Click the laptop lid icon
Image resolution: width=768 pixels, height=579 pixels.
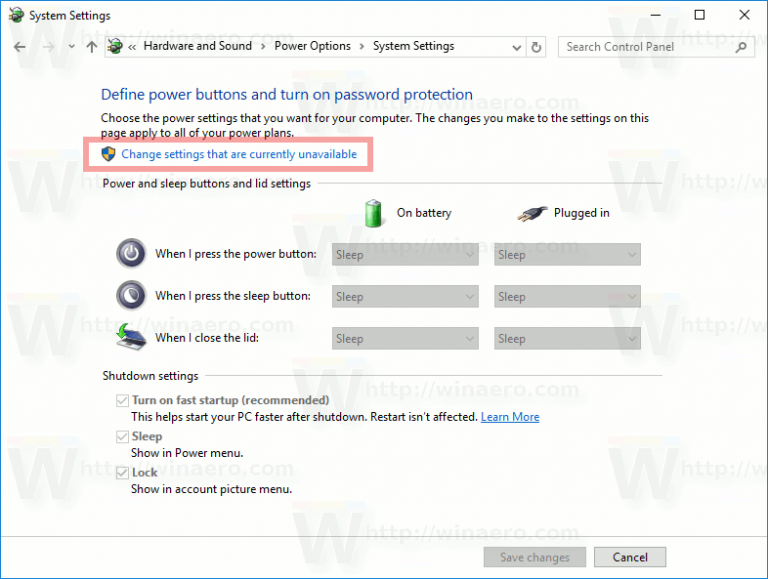pyautogui.click(x=131, y=337)
